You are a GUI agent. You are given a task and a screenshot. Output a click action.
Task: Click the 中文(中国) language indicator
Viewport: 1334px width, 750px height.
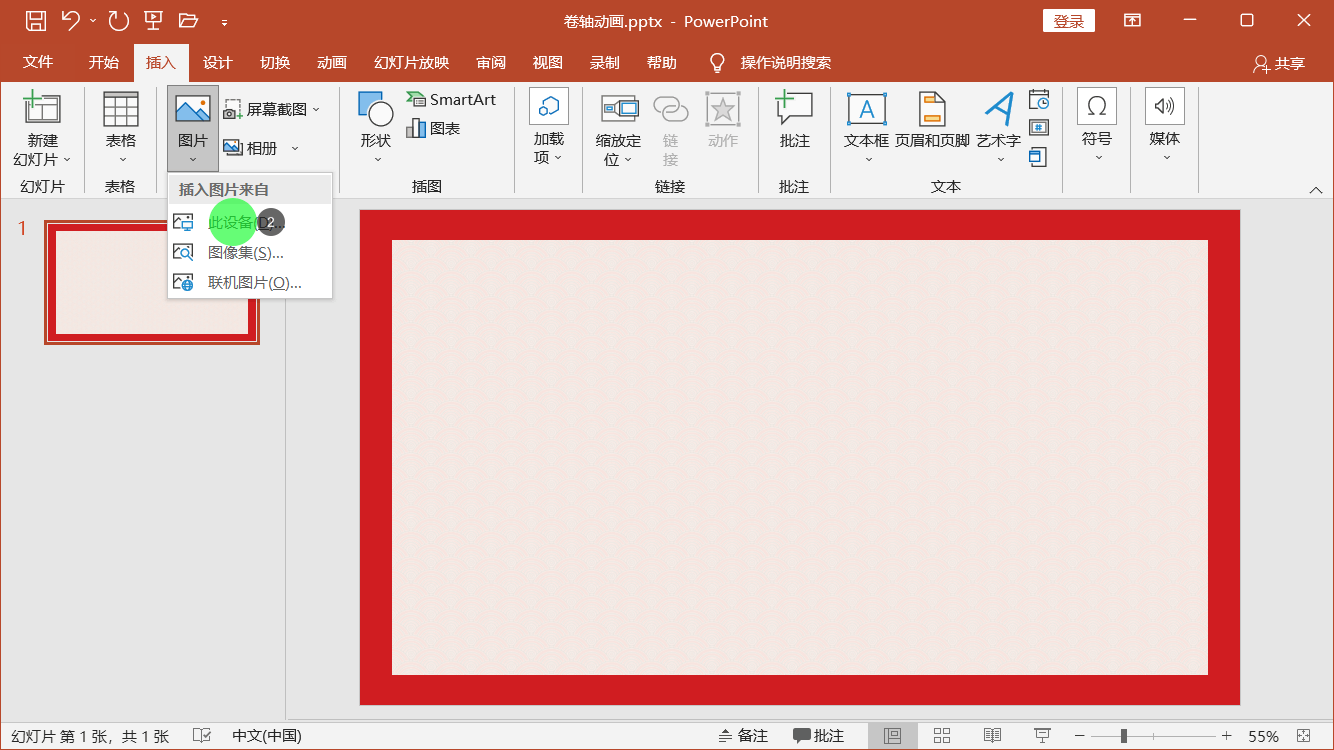tap(267, 736)
